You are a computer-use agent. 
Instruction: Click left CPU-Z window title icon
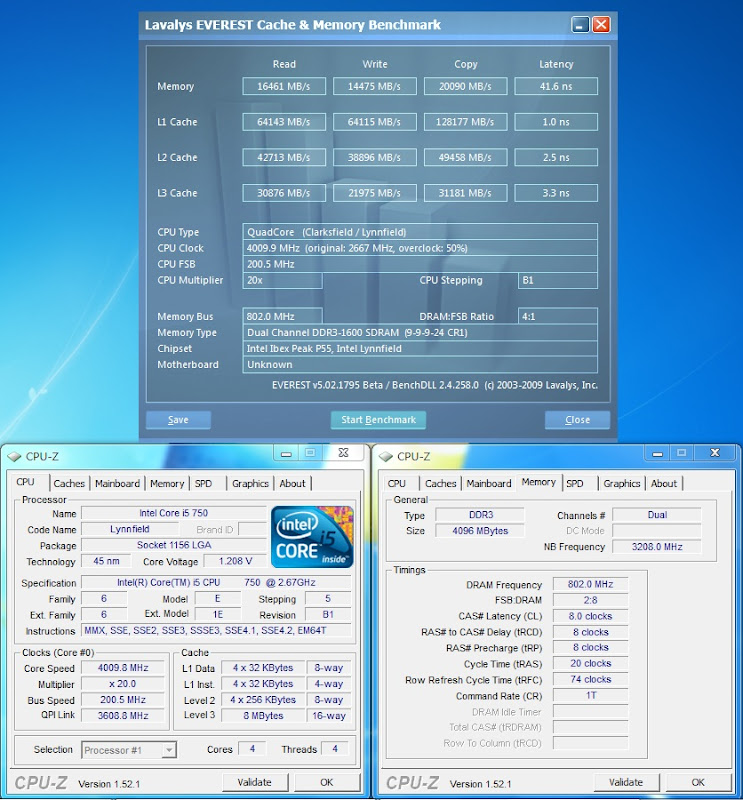(x=14, y=456)
